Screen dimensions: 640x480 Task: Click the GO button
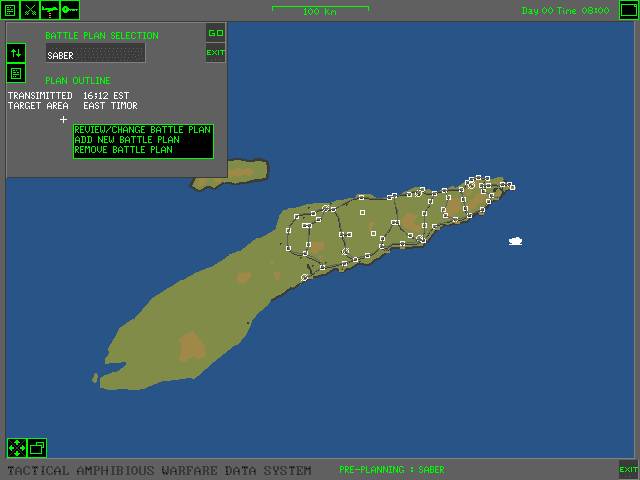pyautogui.click(x=216, y=33)
